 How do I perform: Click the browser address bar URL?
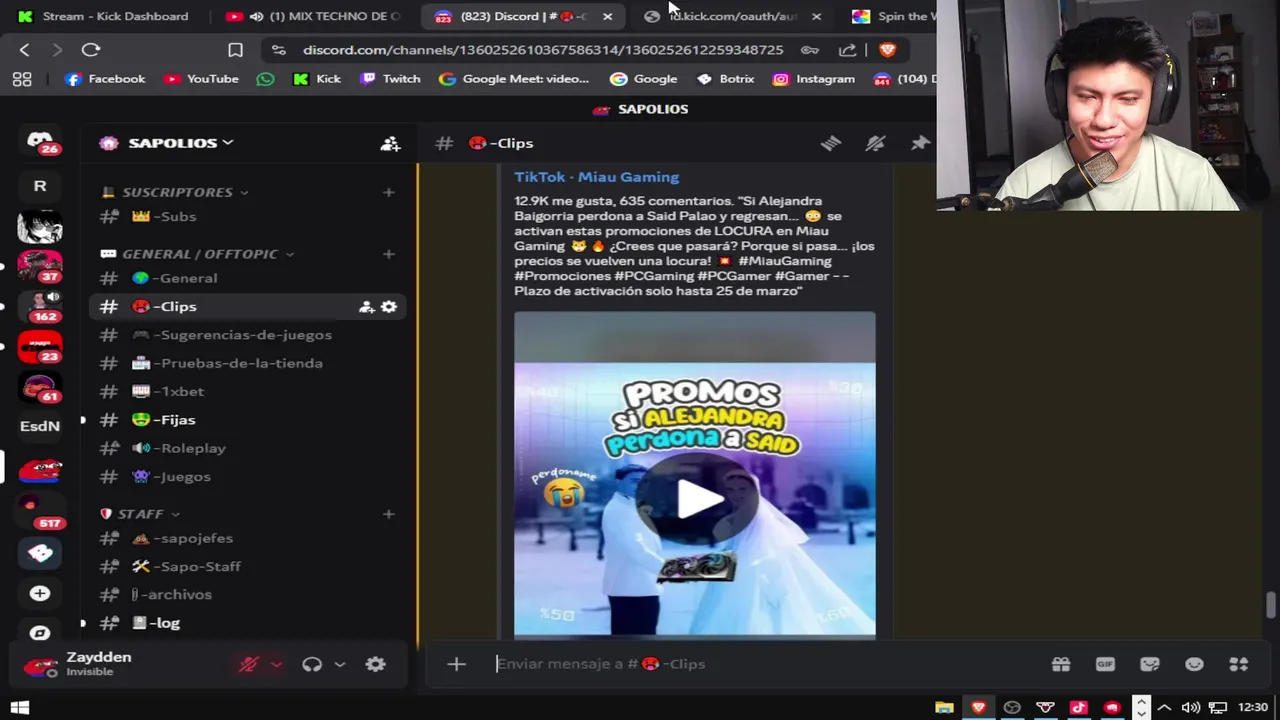click(543, 49)
